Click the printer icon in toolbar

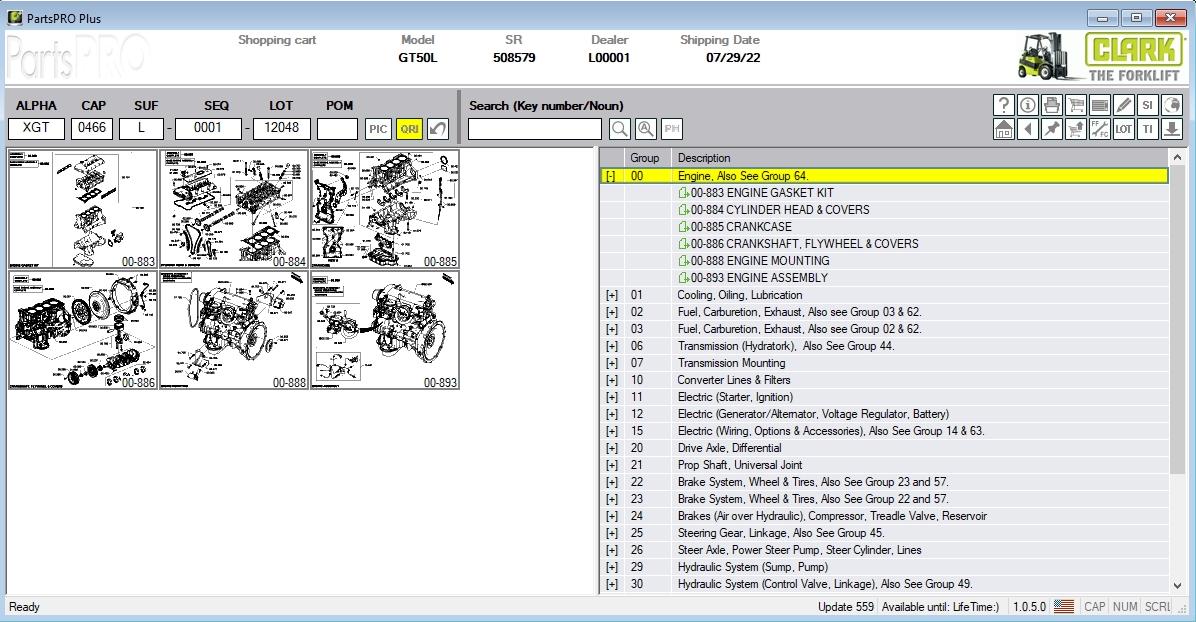click(1052, 105)
